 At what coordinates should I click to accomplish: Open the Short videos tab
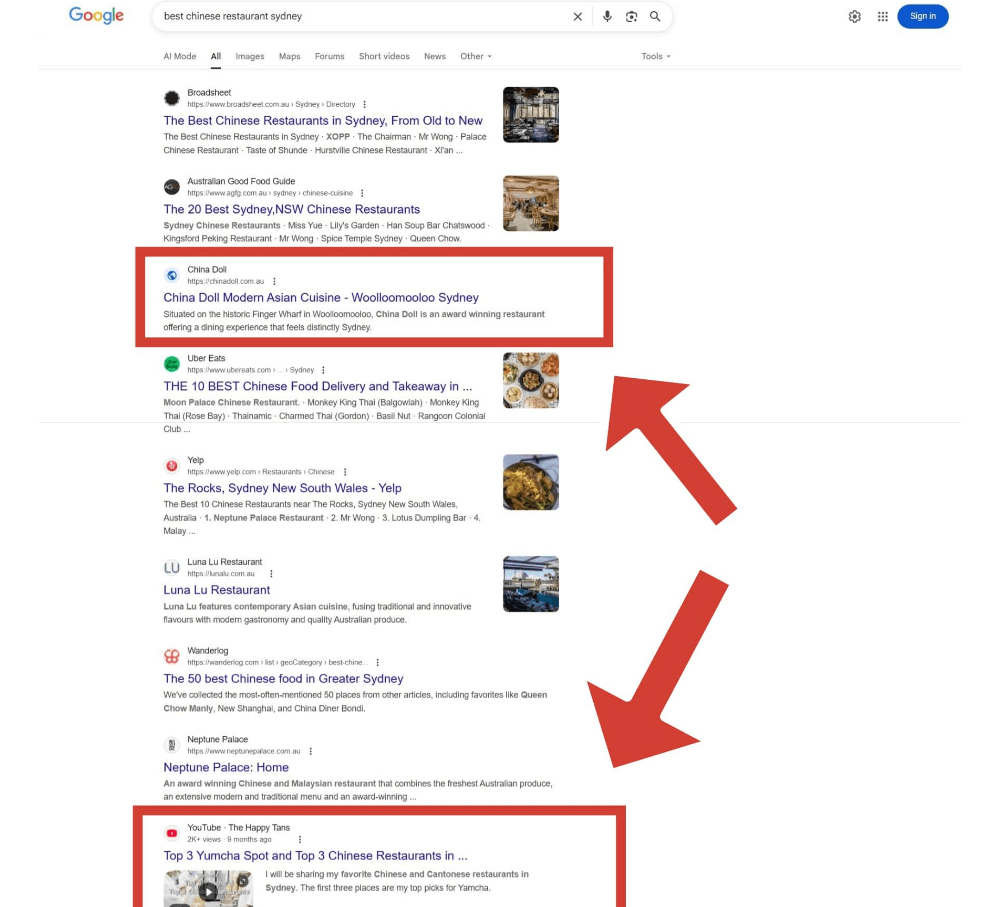384,56
